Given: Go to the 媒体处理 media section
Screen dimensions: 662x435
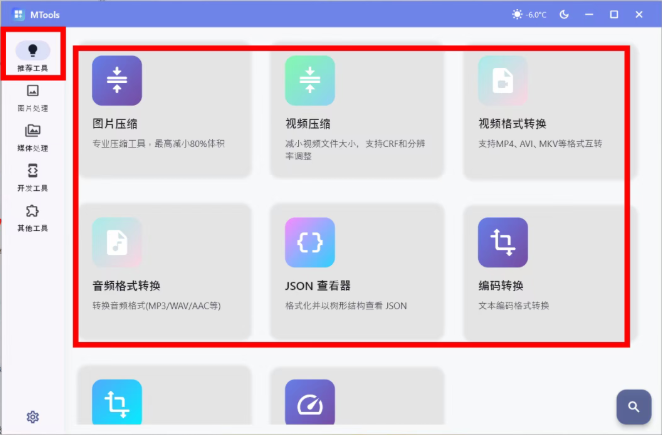Looking at the screenshot, I should coord(32,136).
